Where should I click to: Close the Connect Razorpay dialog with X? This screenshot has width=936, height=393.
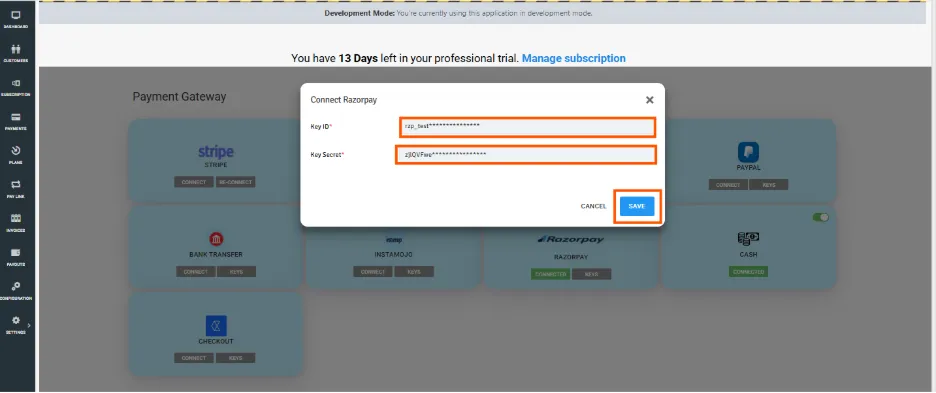pos(649,100)
